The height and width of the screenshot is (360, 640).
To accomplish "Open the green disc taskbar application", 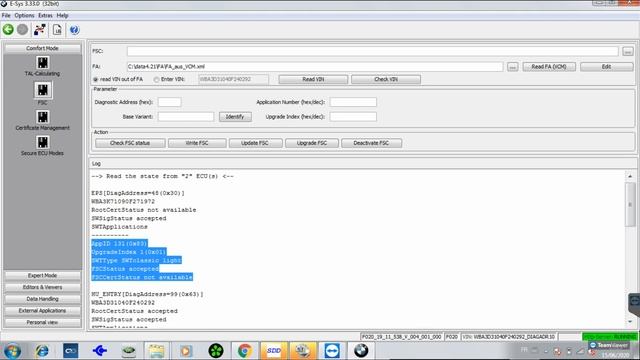I will point(129,351).
